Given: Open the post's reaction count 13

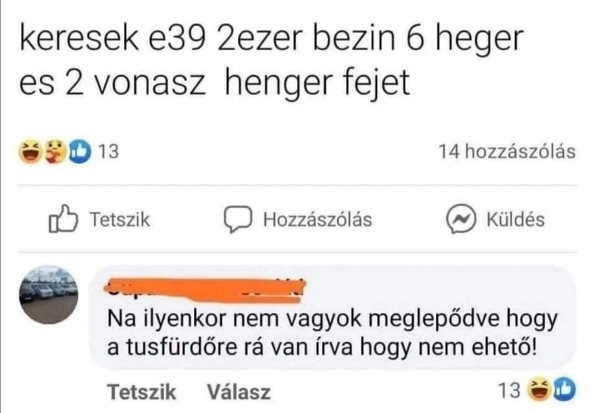Looking at the screenshot, I should (108, 152).
